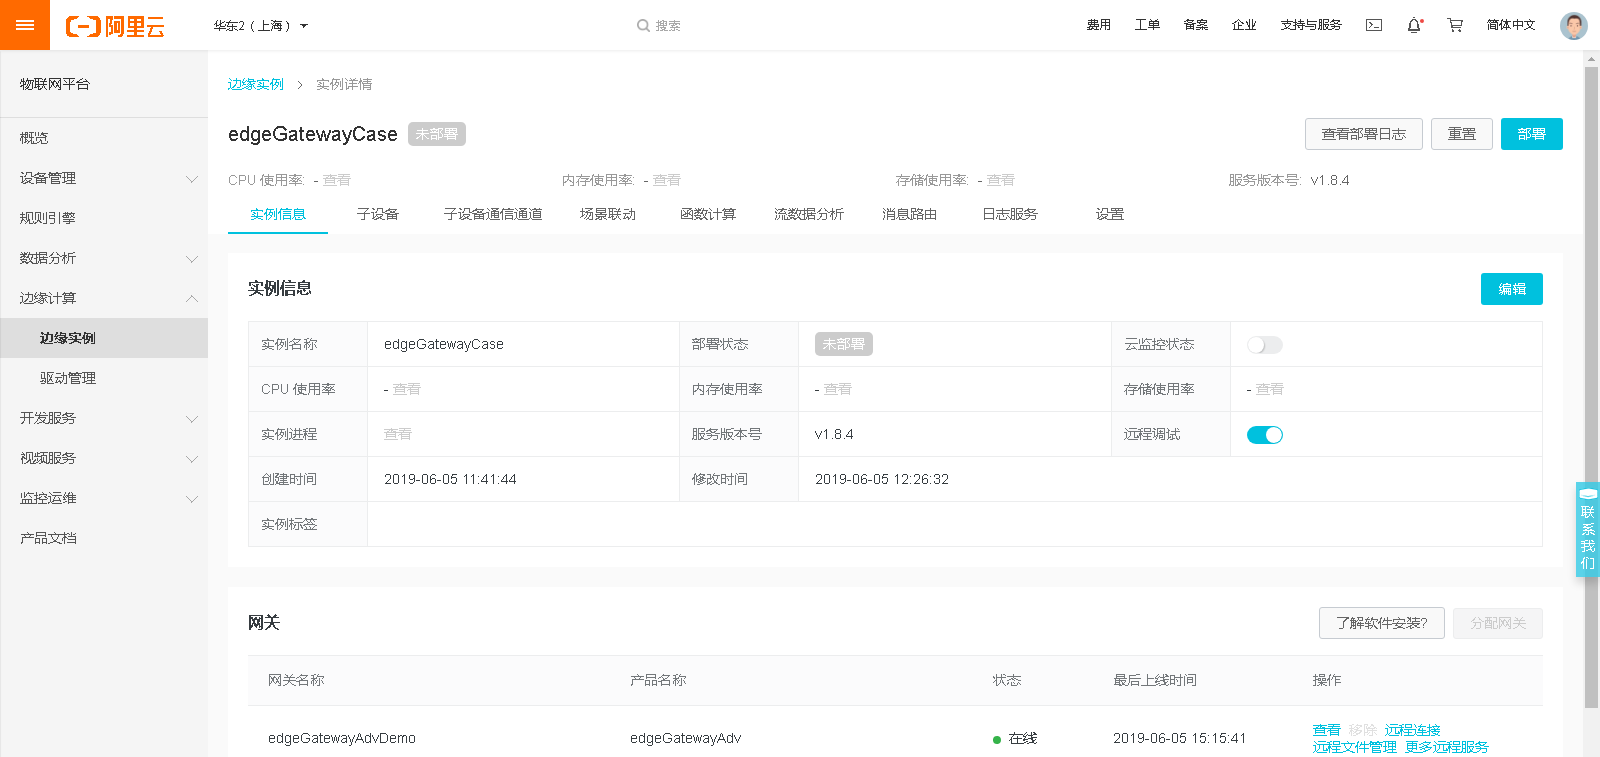Click the 2019-06-05 12:26:32 modified time
Image resolution: width=1600 pixels, height=757 pixels.
(882, 479)
